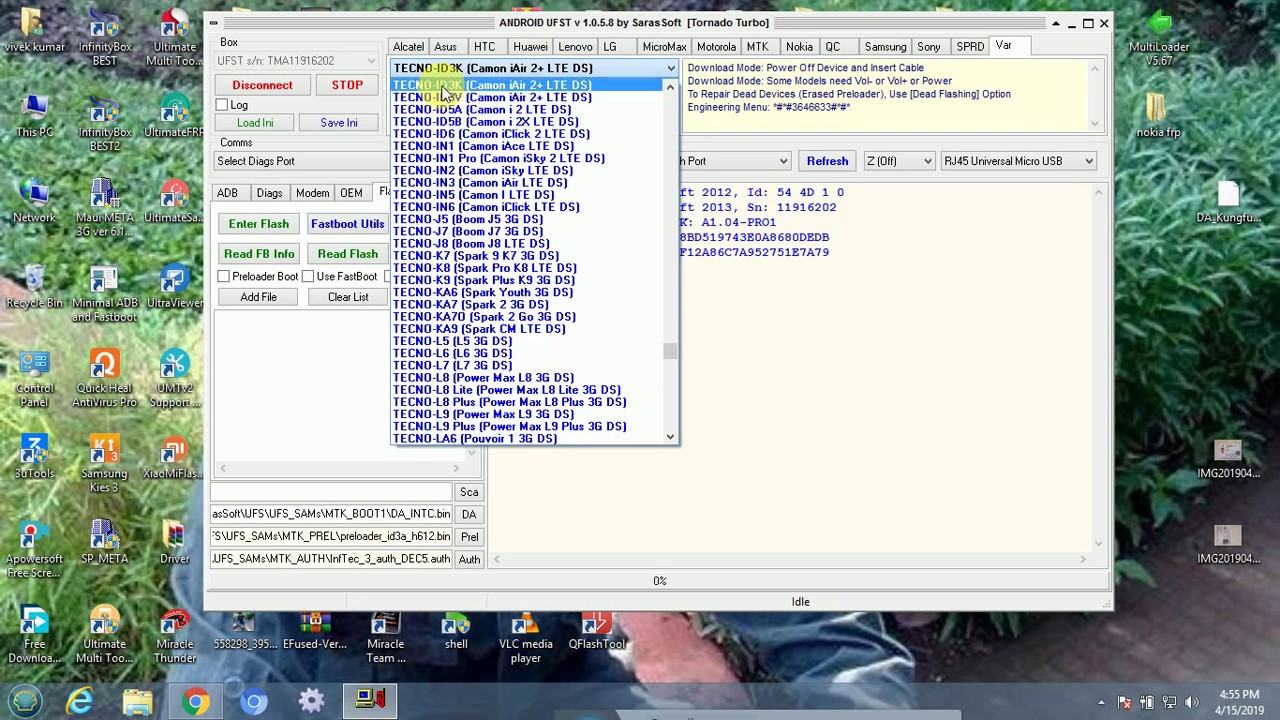Open the Modem tab
This screenshot has height=720, width=1280.
[x=312, y=193]
